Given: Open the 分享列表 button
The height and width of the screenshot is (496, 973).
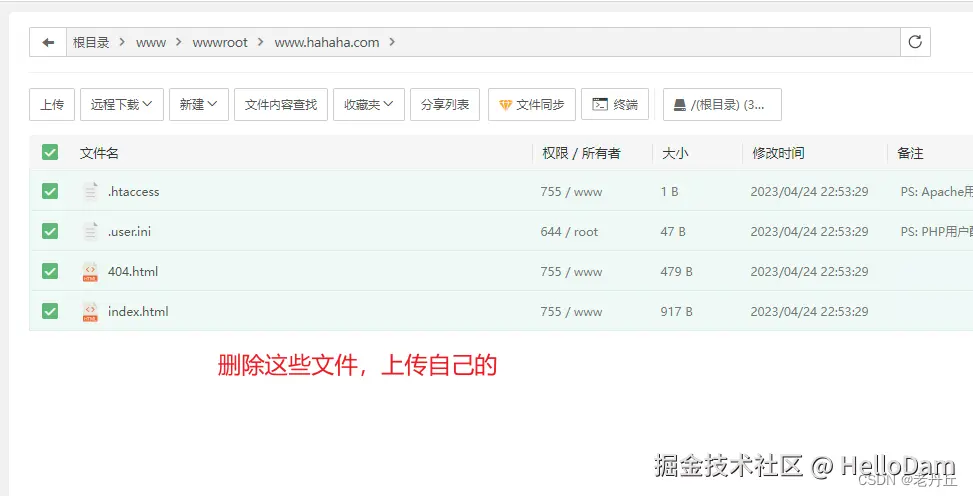Looking at the screenshot, I should (445, 104).
